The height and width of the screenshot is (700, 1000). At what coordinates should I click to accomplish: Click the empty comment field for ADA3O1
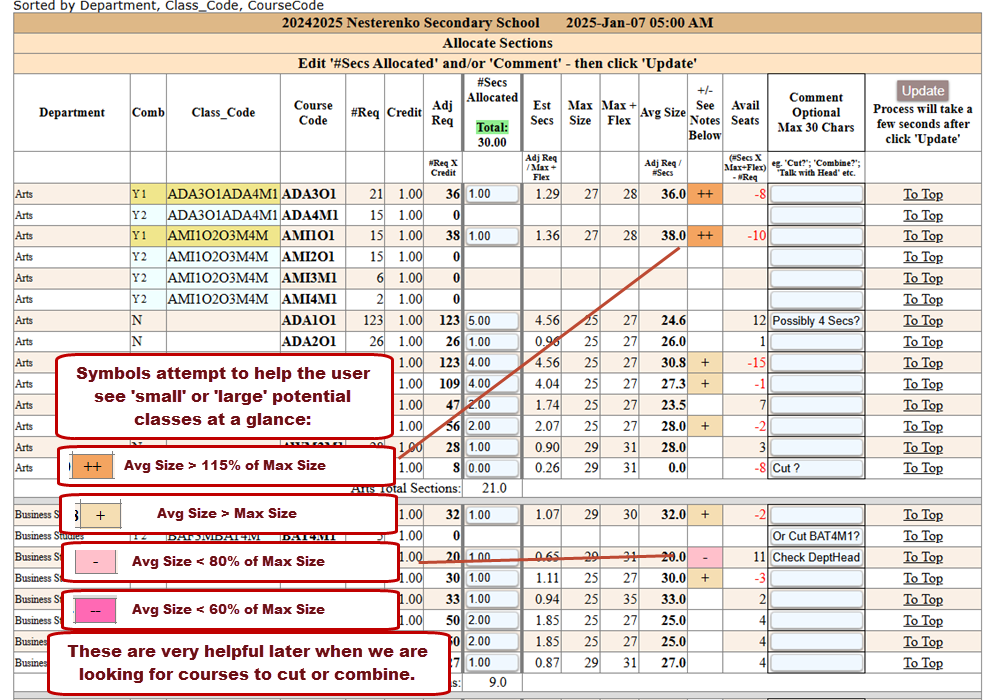[x=816, y=194]
